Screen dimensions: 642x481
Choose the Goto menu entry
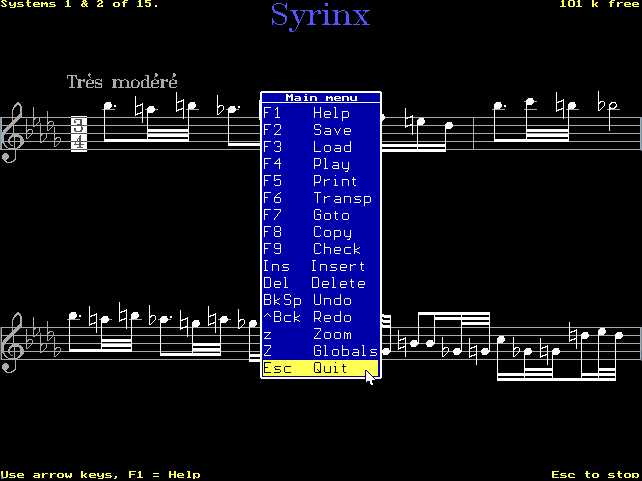[320, 215]
